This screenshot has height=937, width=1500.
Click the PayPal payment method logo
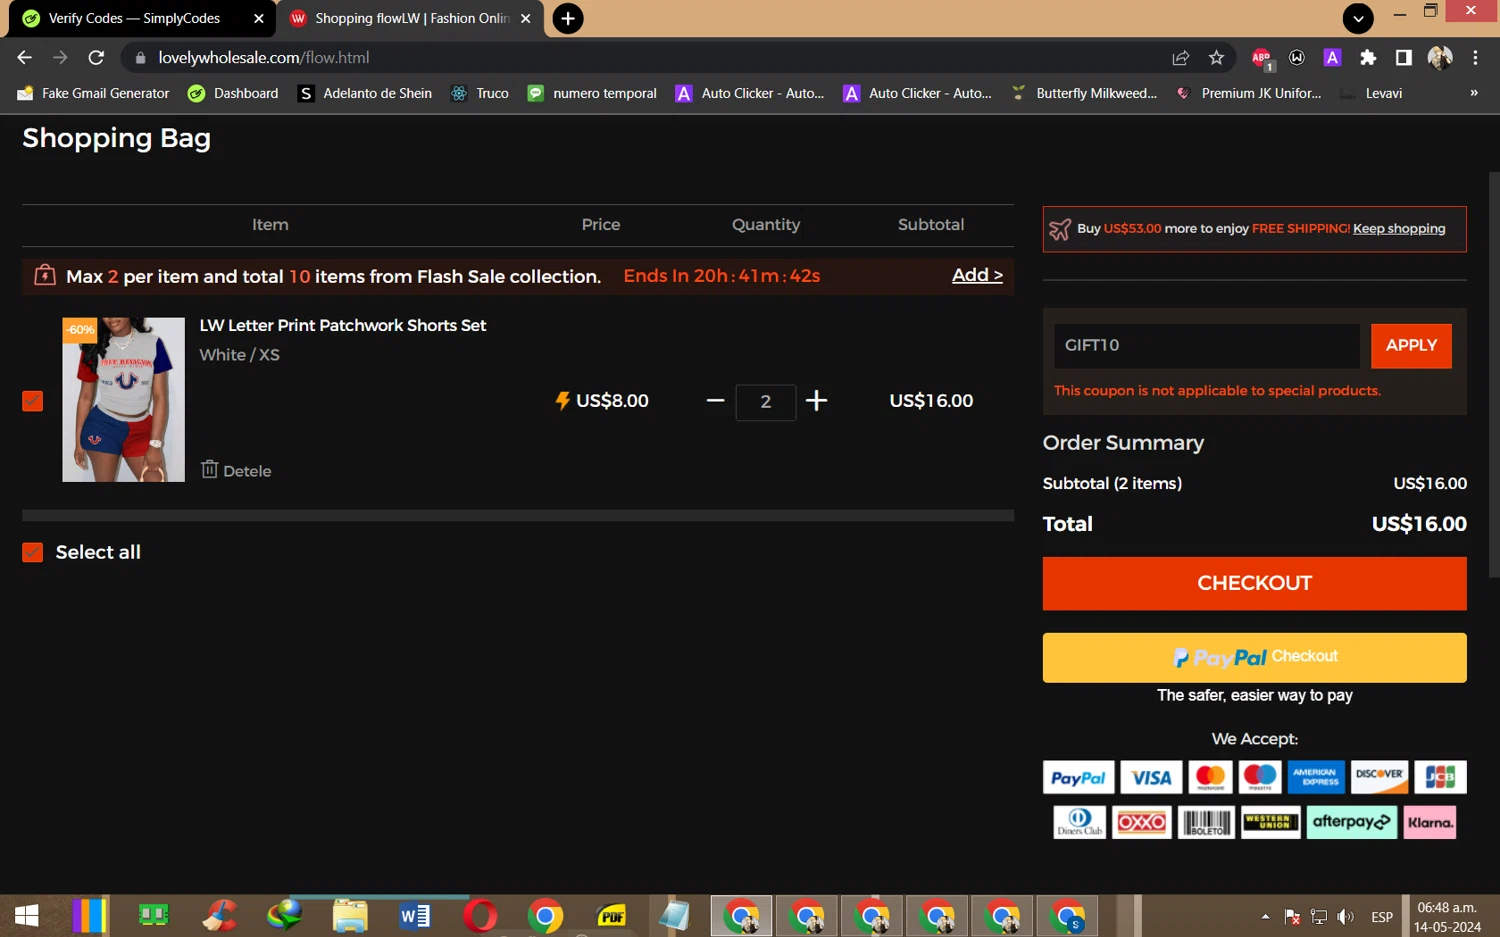(x=1079, y=777)
